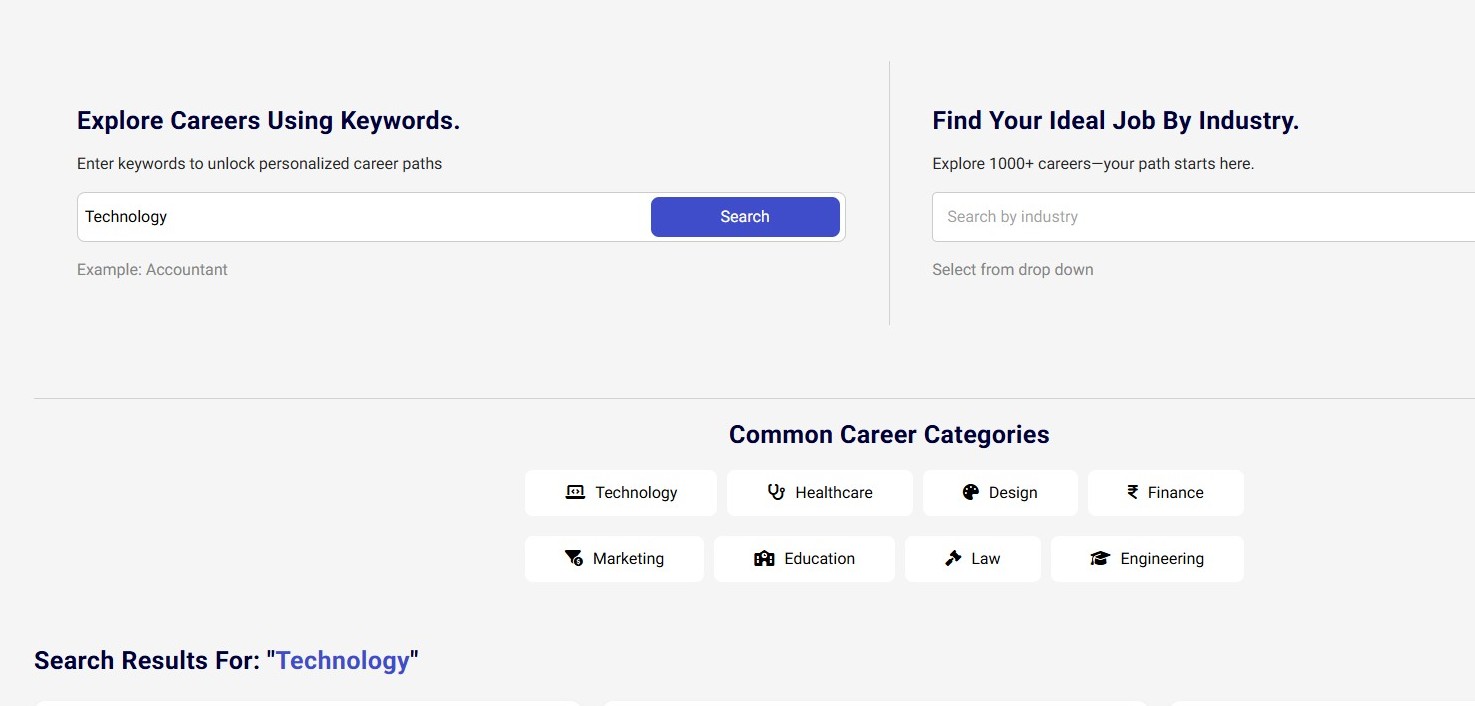Click the Marketing category button
The width and height of the screenshot is (1475, 706).
click(x=614, y=558)
